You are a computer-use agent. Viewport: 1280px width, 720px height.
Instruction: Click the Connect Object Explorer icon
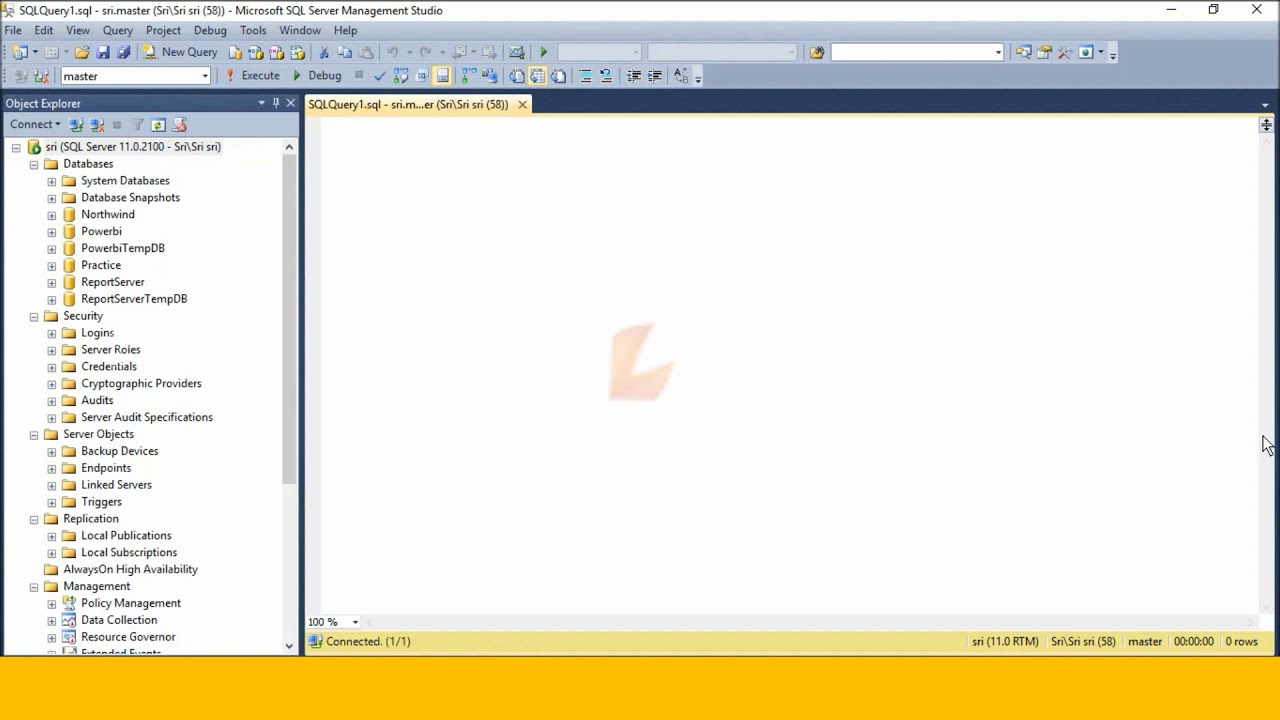coord(76,125)
